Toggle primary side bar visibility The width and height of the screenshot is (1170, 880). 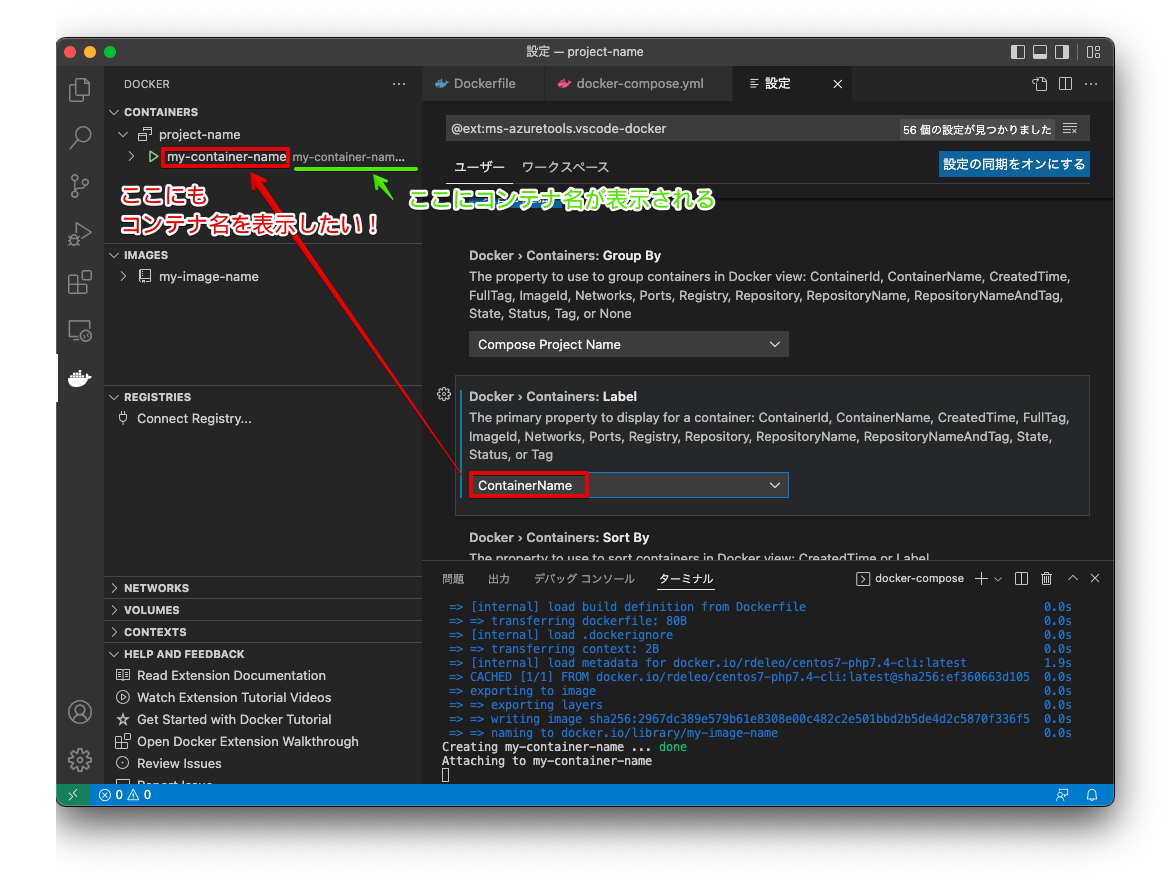coord(1018,52)
